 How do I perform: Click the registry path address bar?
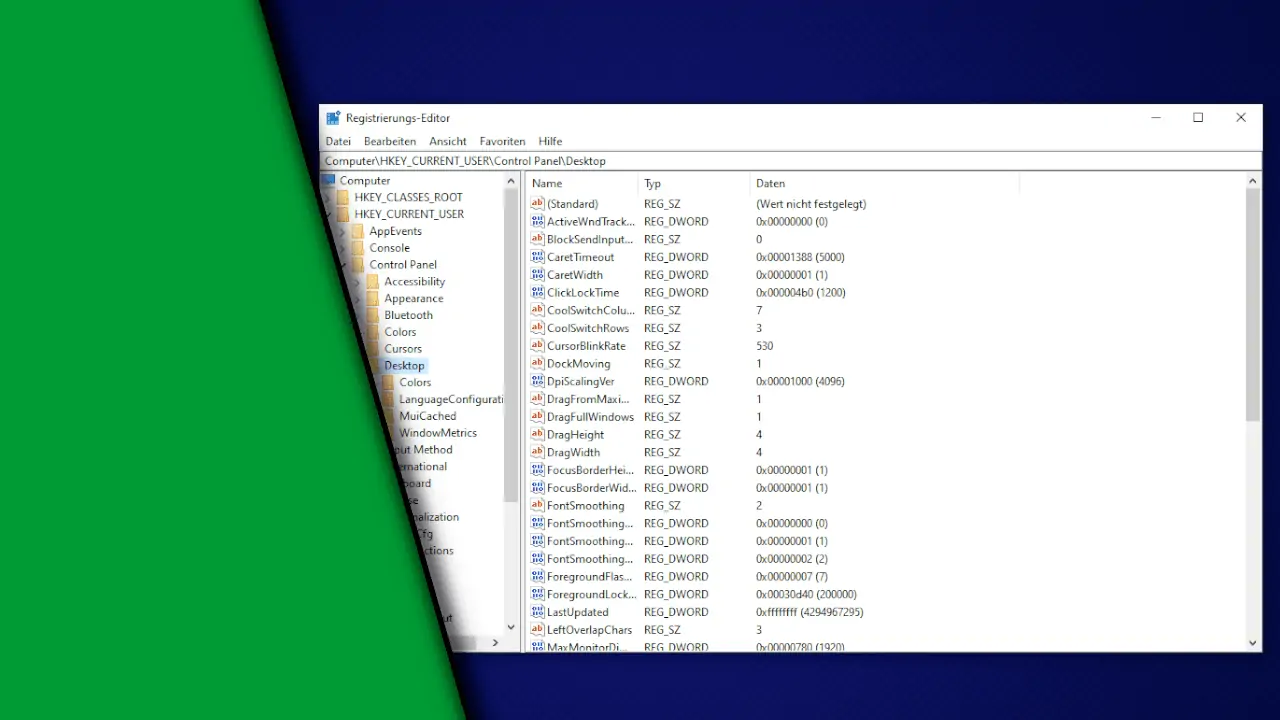tap(790, 161)
